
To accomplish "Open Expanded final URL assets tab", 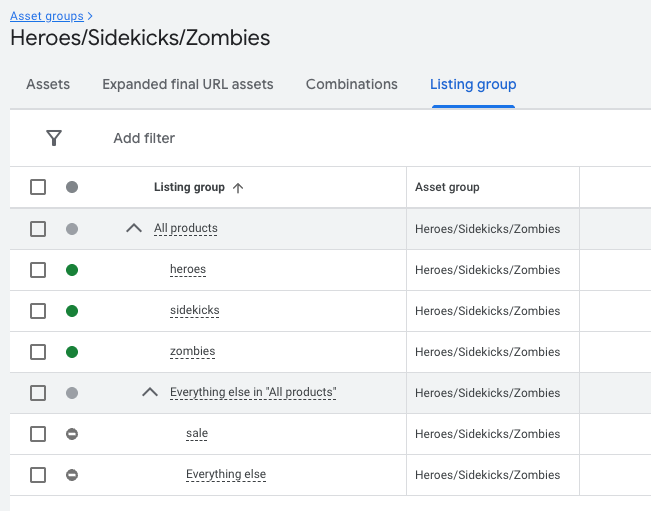I will coord(187,84).
